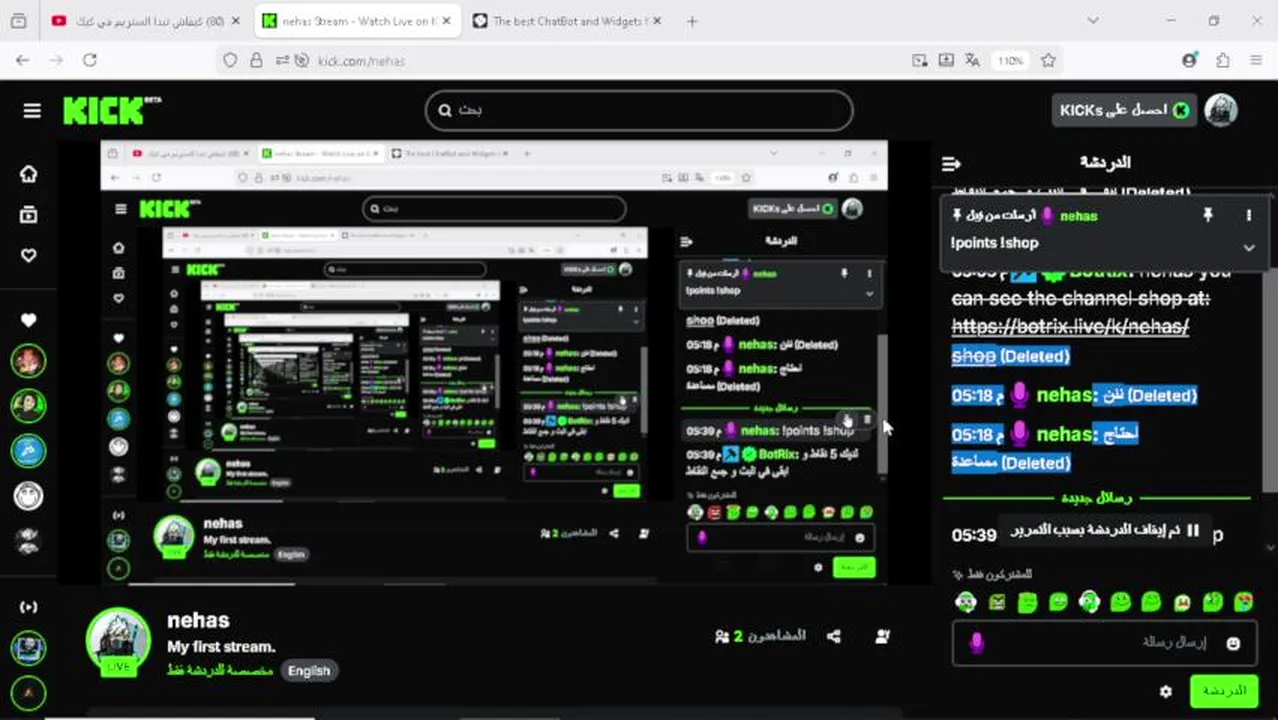Open the Browse icon in the left sidebar
The width and height of the screenshot is (1278, 720).
28,215
